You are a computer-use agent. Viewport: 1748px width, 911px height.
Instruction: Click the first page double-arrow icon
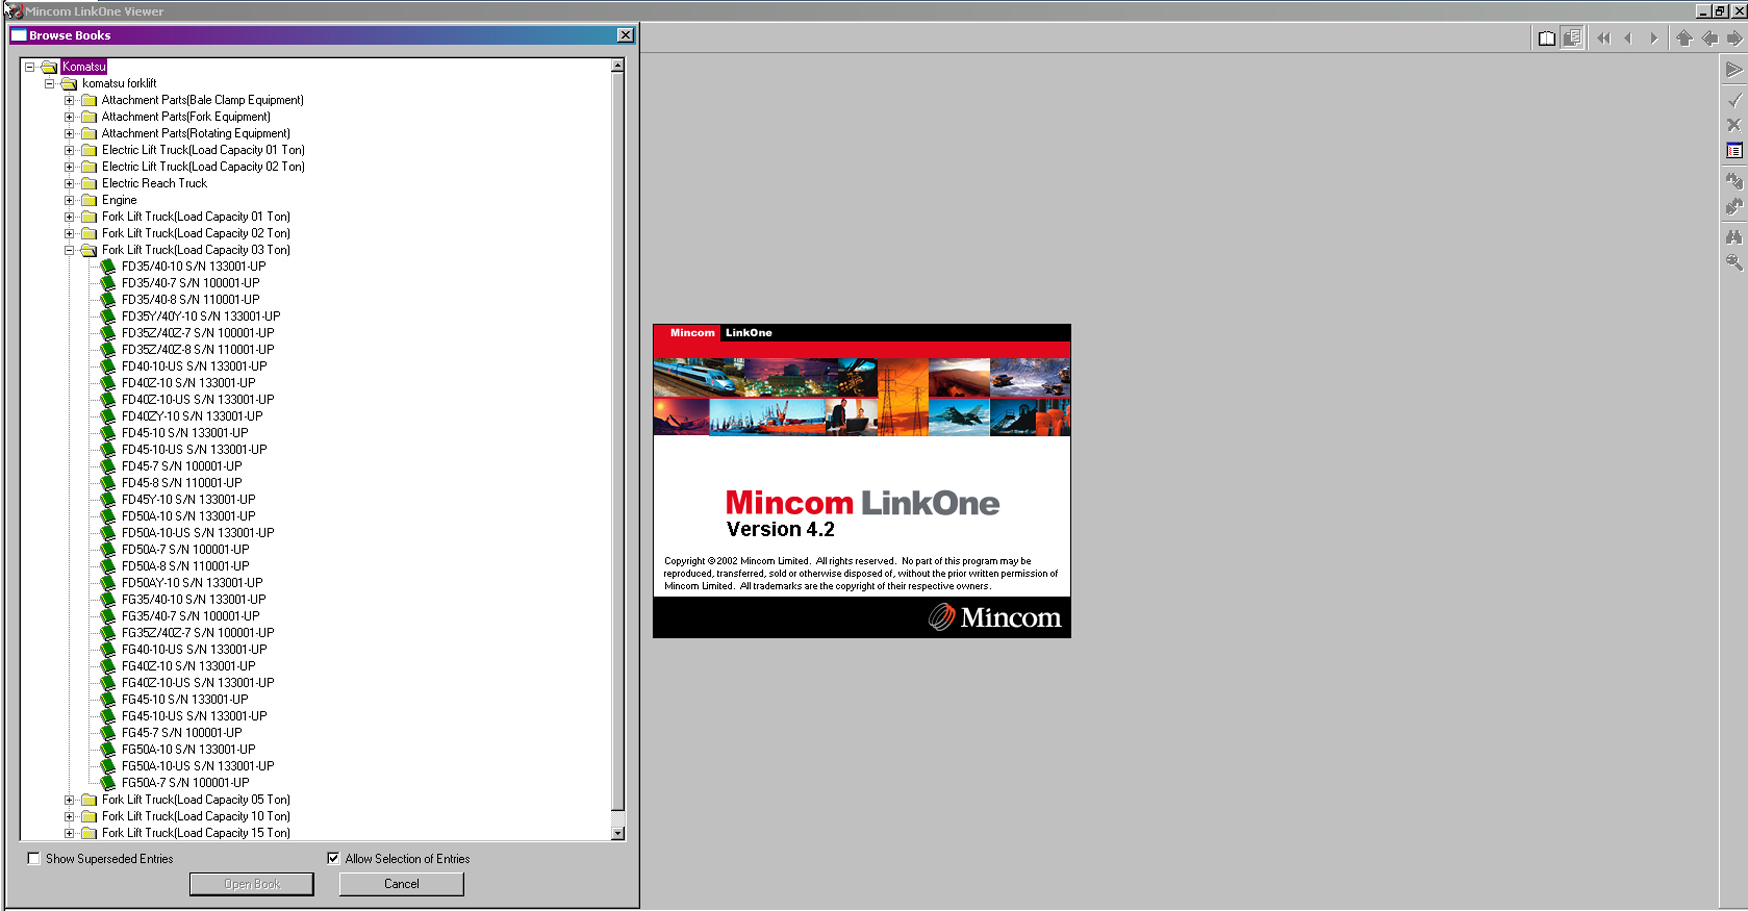(1604, 38)
